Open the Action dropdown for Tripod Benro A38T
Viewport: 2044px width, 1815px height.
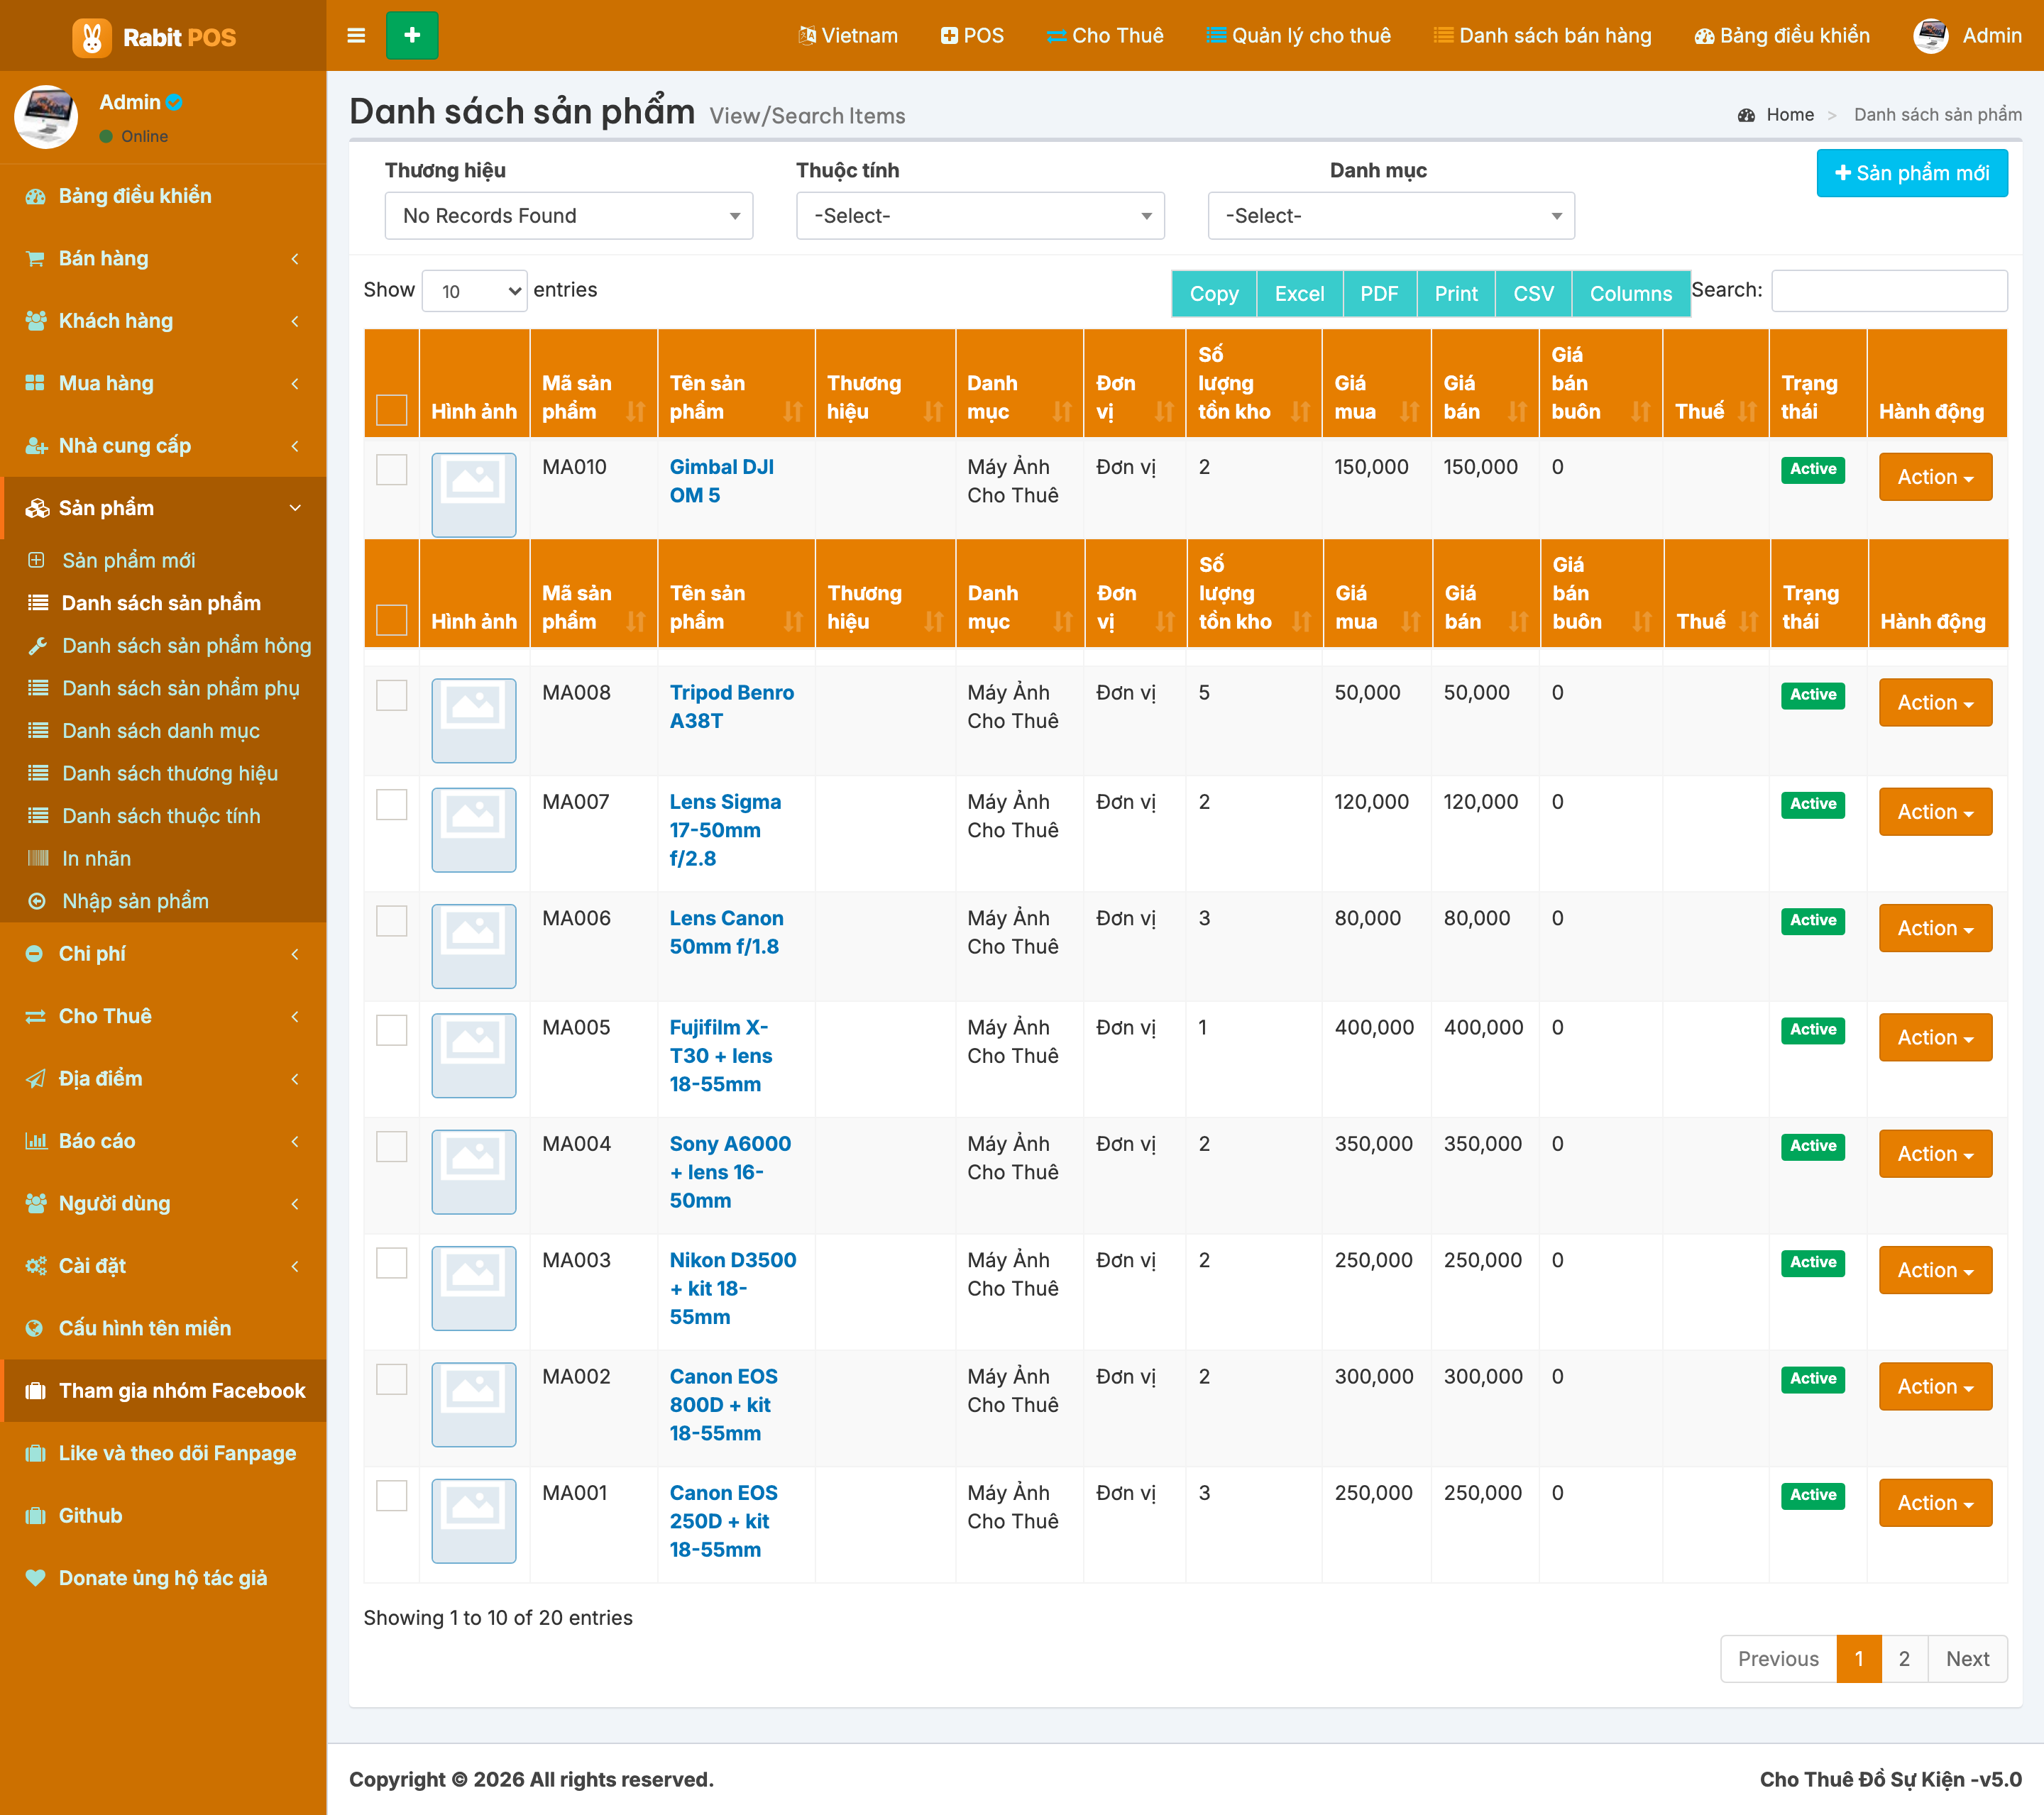click(1935, 703)
